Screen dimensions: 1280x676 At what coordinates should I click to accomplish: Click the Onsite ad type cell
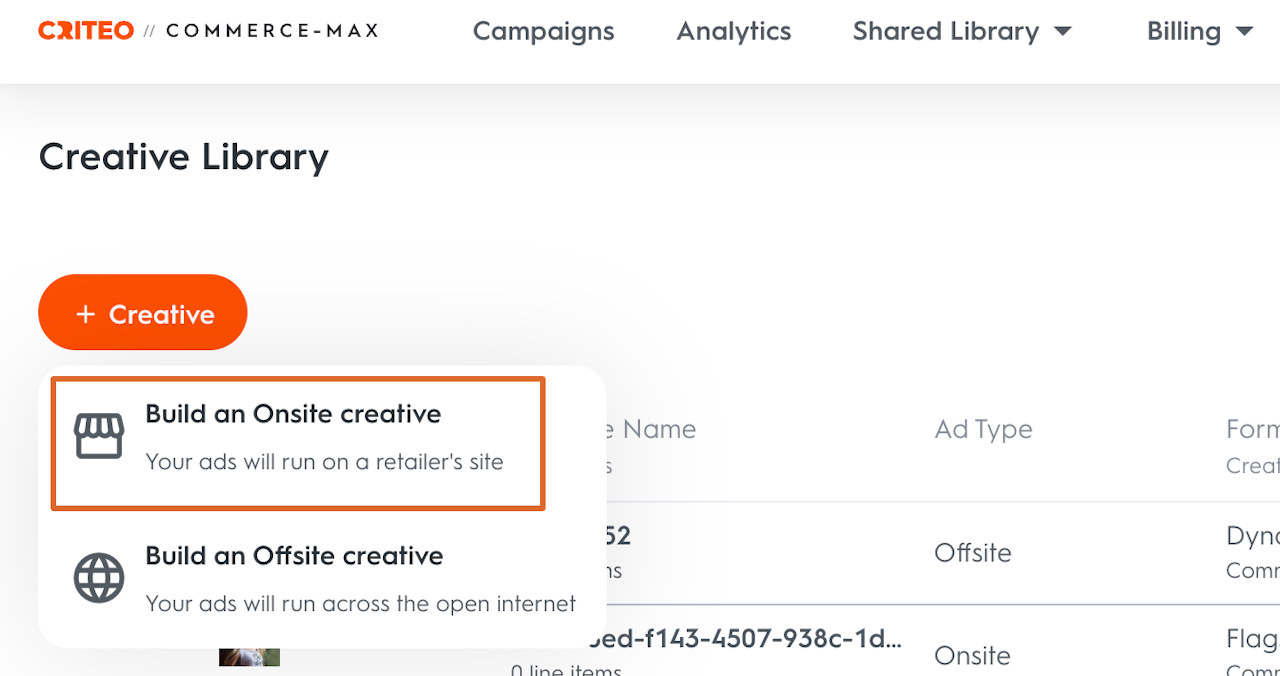(972, 655)
